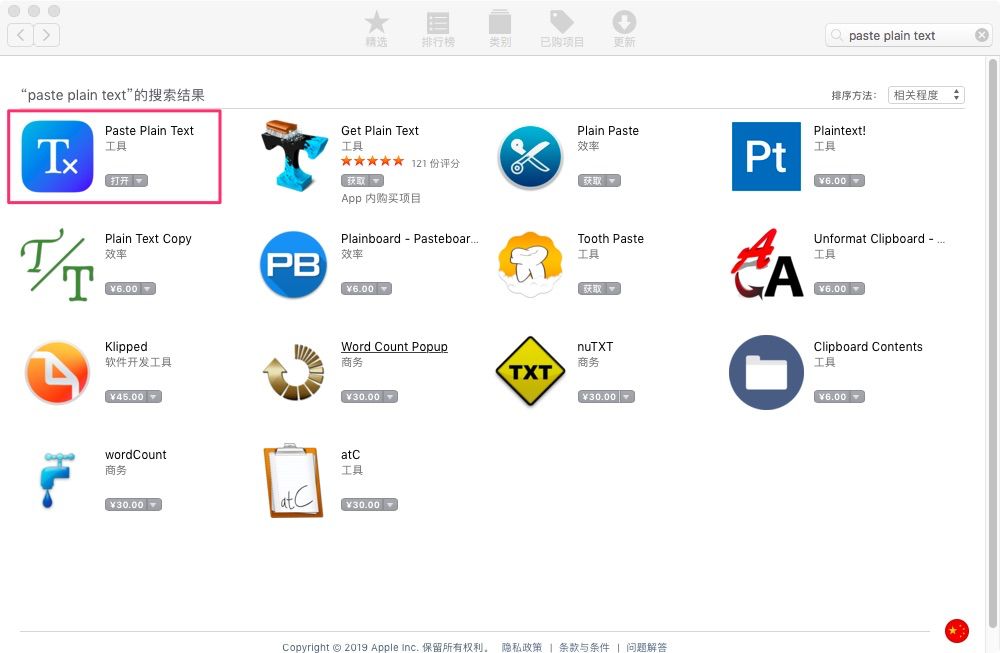The width and height of the screenshot is (1000, 653).
Task: Expand arrow beside Plain Text Copy price
Action: point(148,289)
